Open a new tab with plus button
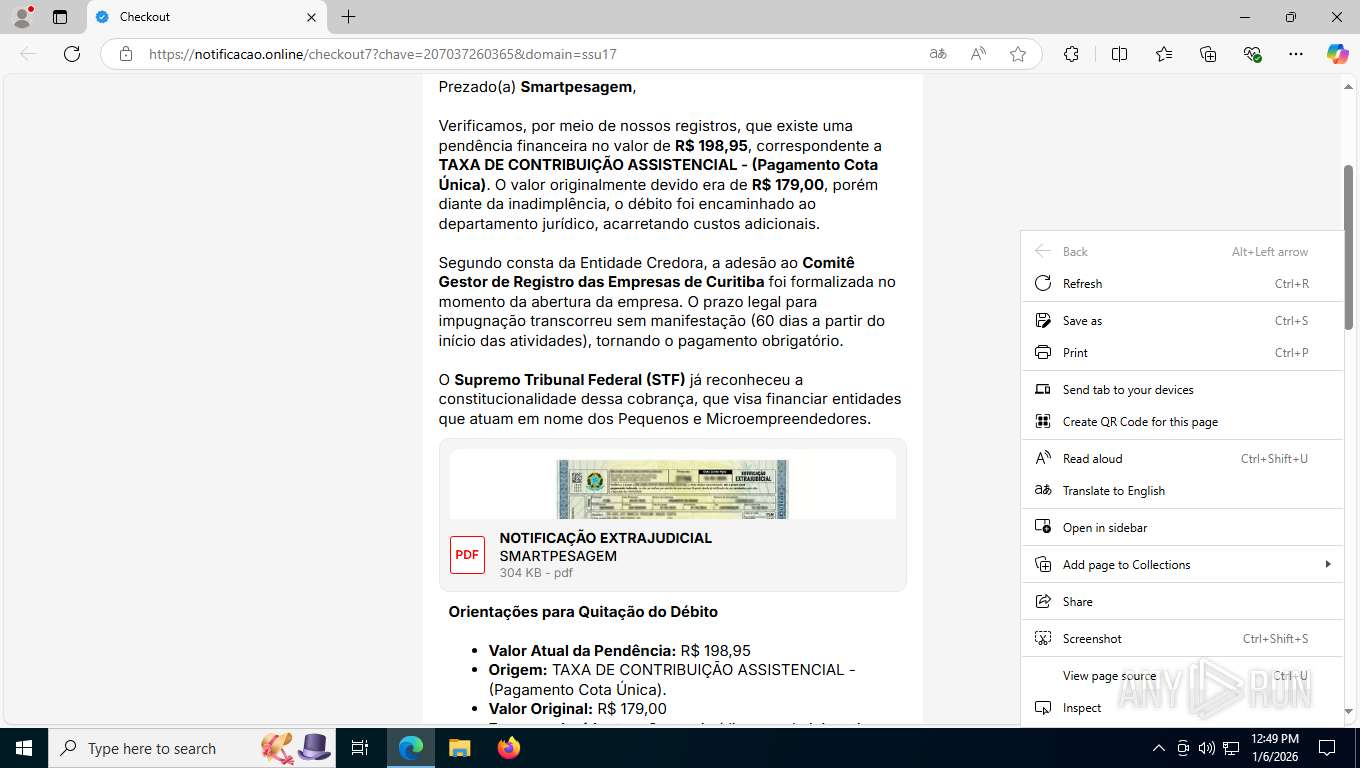This screenshot has height=768, width=1360. click(348, 17)
